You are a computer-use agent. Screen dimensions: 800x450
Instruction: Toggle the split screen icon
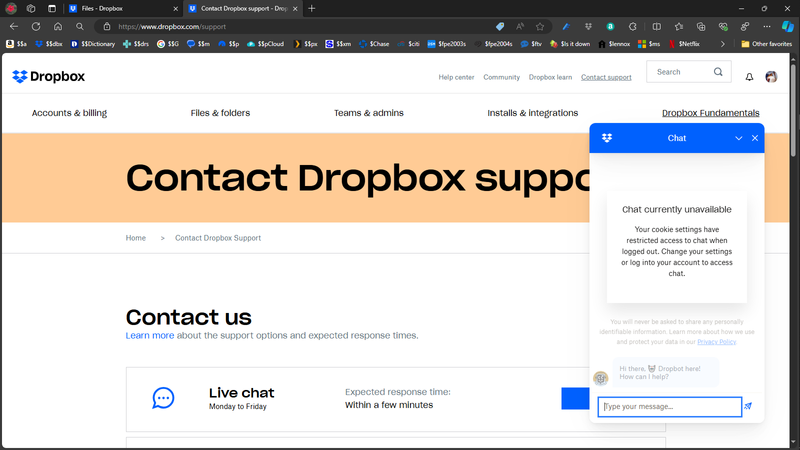(657, 27)
